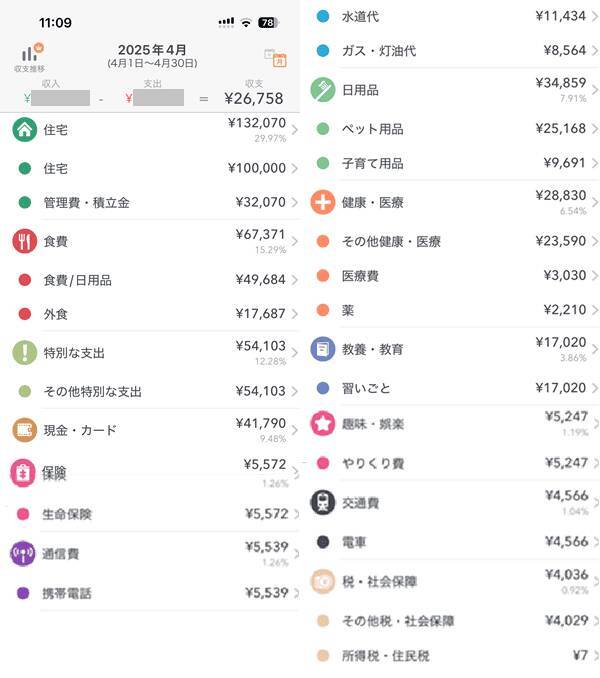Tap the 特別な支出 exclamation icon

pyautogui.click(x=25, y=352)
